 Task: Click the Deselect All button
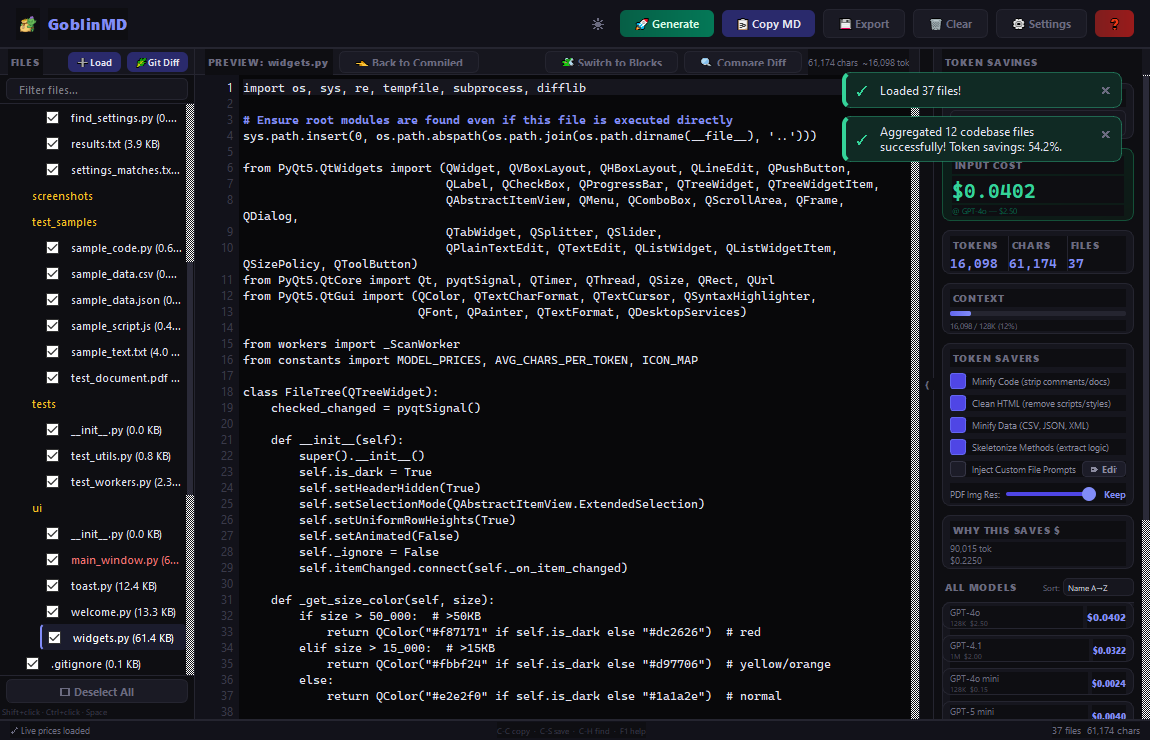click(x=97, y=692)
